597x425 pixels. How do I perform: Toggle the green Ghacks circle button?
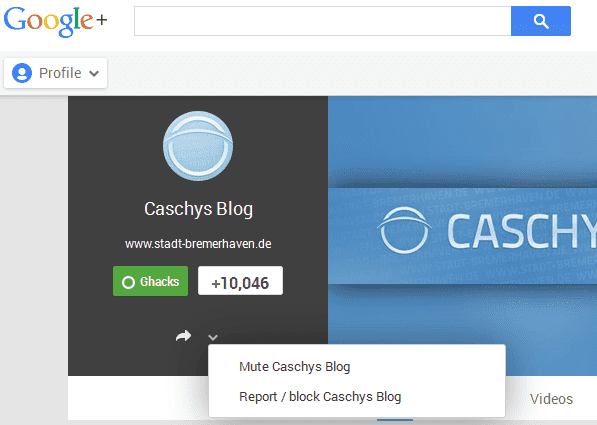click(x=150, y=281)
